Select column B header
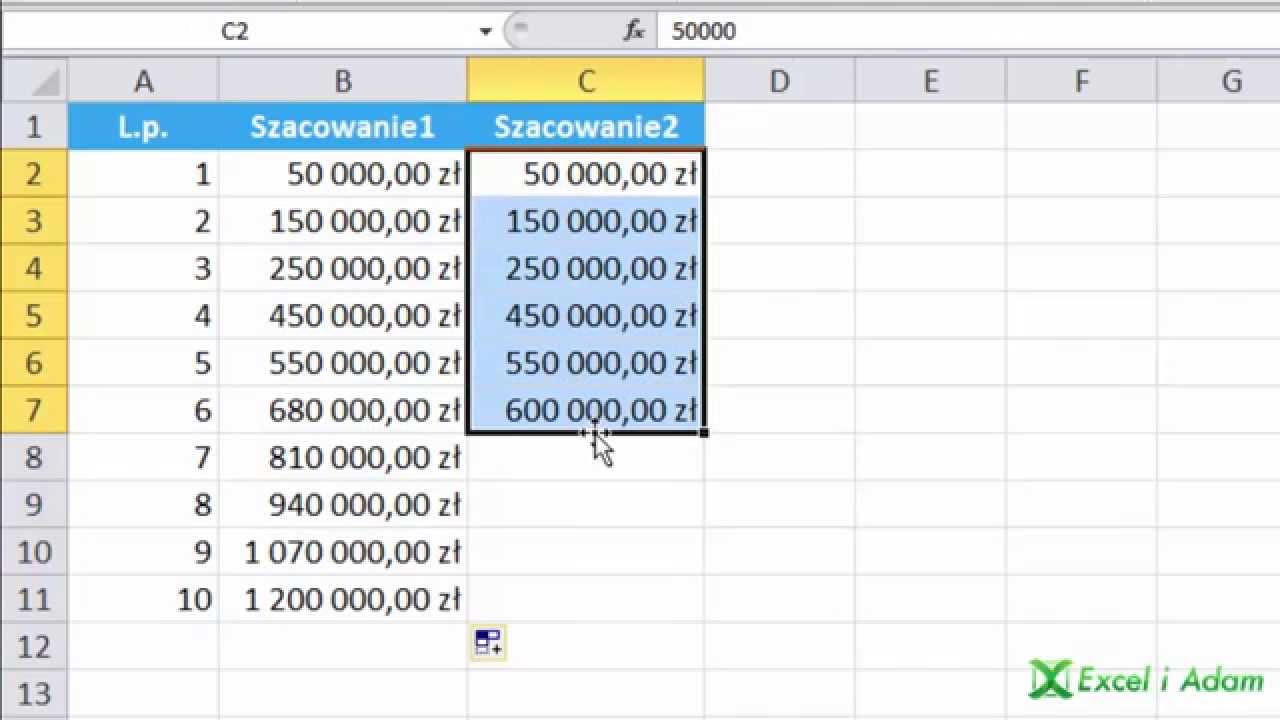Screen dimensions: 1280x720 point(343,81)
